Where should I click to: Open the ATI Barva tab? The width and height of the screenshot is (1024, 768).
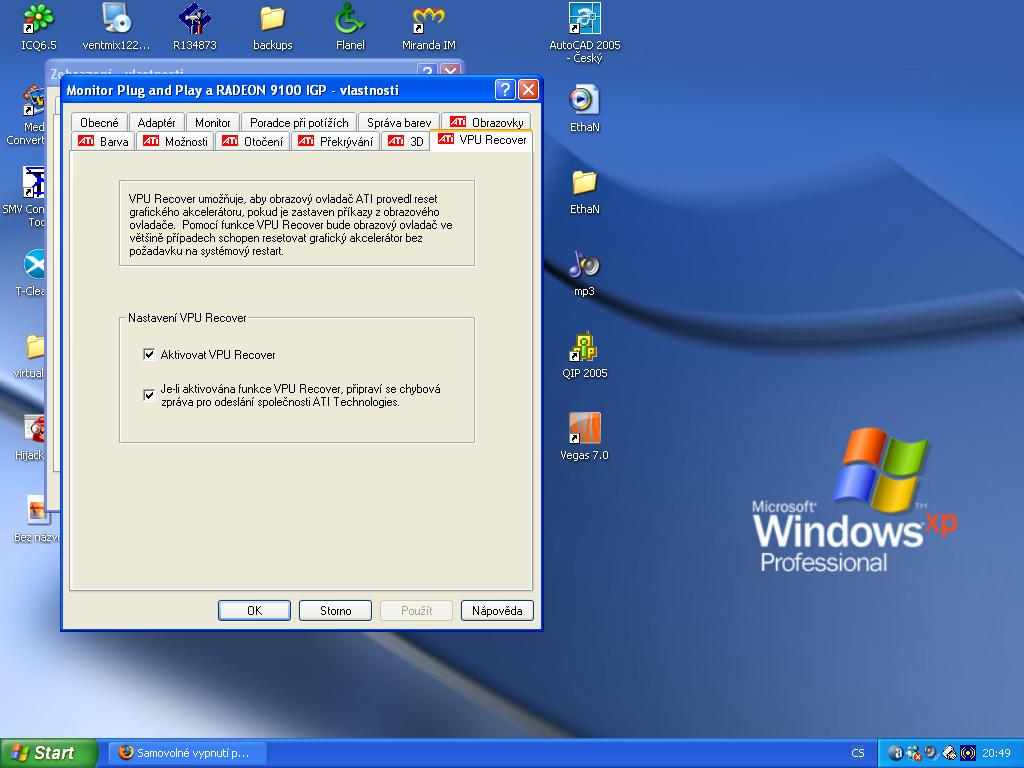(103, 141)
